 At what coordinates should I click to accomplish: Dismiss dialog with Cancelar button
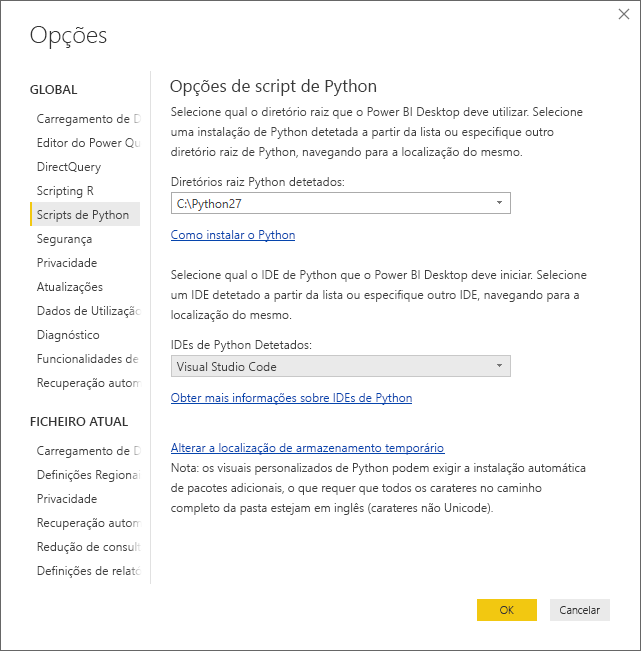580,610
